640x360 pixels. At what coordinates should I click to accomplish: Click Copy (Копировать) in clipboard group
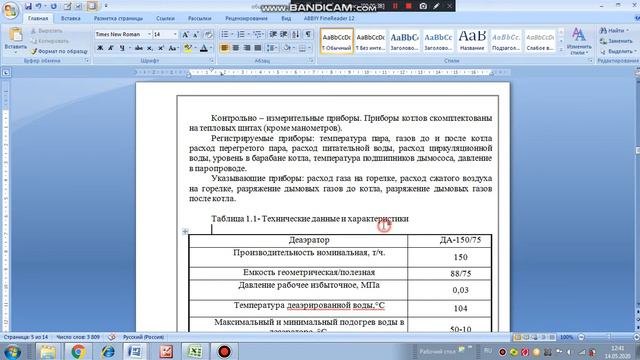(x=49, y=41)
